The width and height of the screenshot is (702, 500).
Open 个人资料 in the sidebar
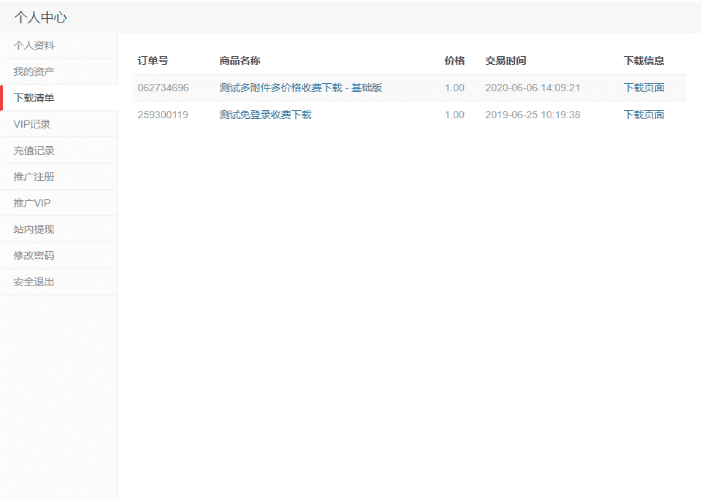(34, 46)
